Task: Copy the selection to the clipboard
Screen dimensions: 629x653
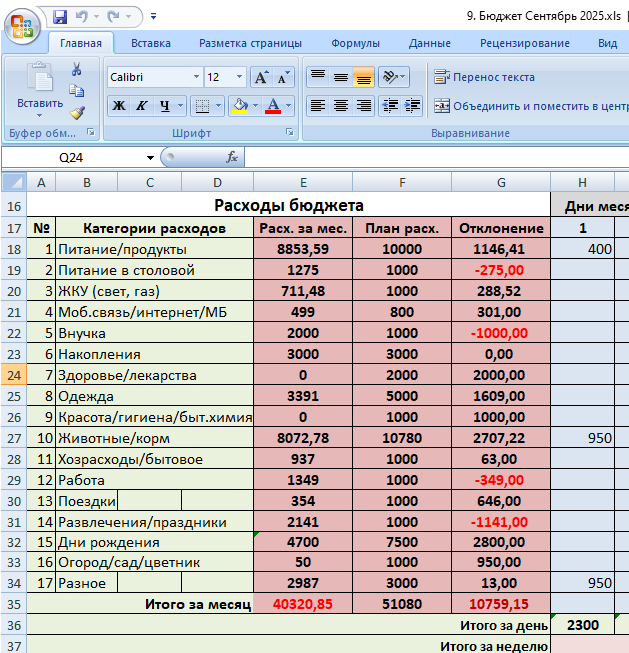Action: pyautogui.click(x=76, y=90)
